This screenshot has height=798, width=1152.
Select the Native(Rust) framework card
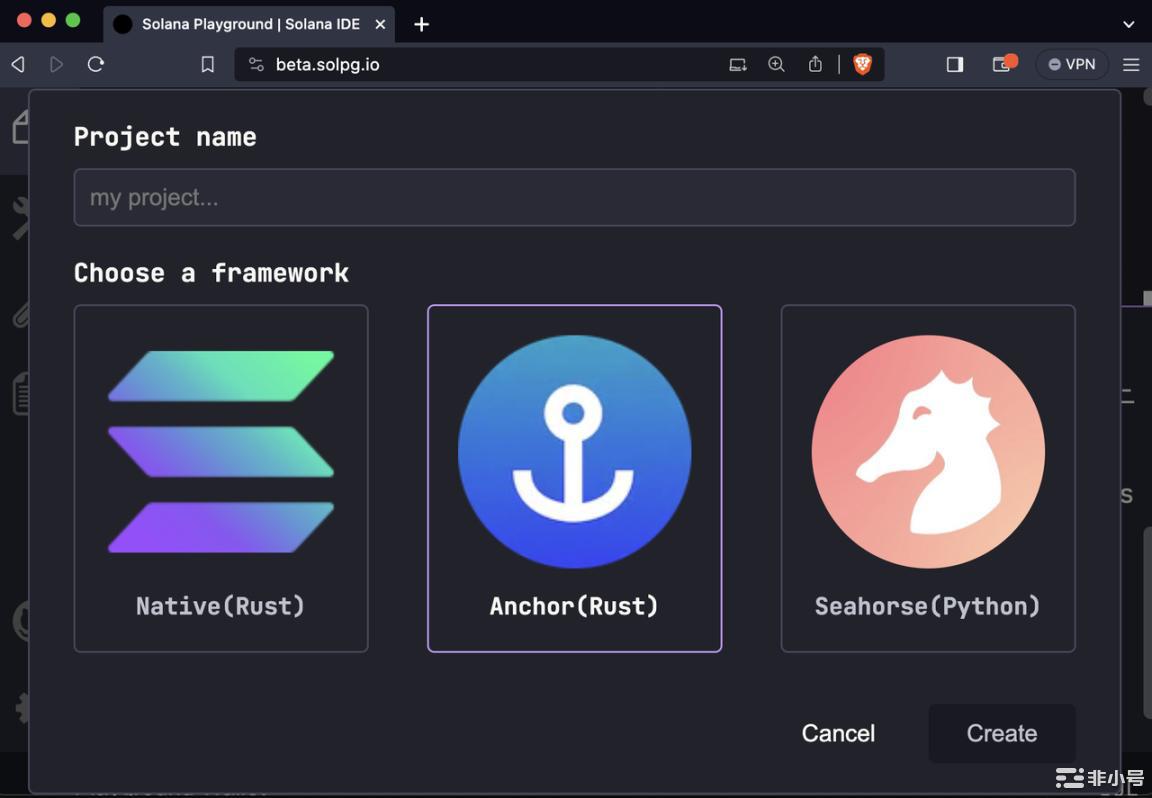pyautogui.click(x=221, y=478)
